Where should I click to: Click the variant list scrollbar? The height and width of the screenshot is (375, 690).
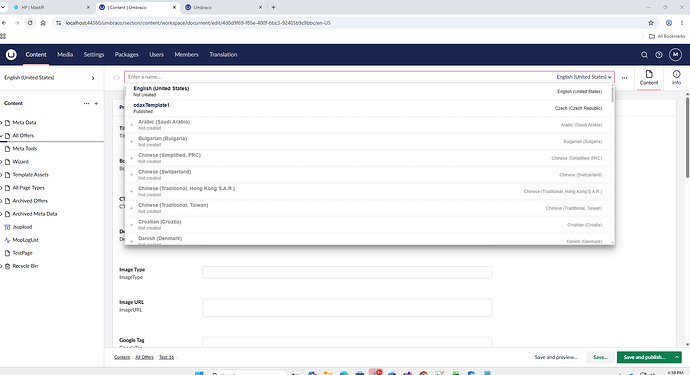click(x=612, y=94)
